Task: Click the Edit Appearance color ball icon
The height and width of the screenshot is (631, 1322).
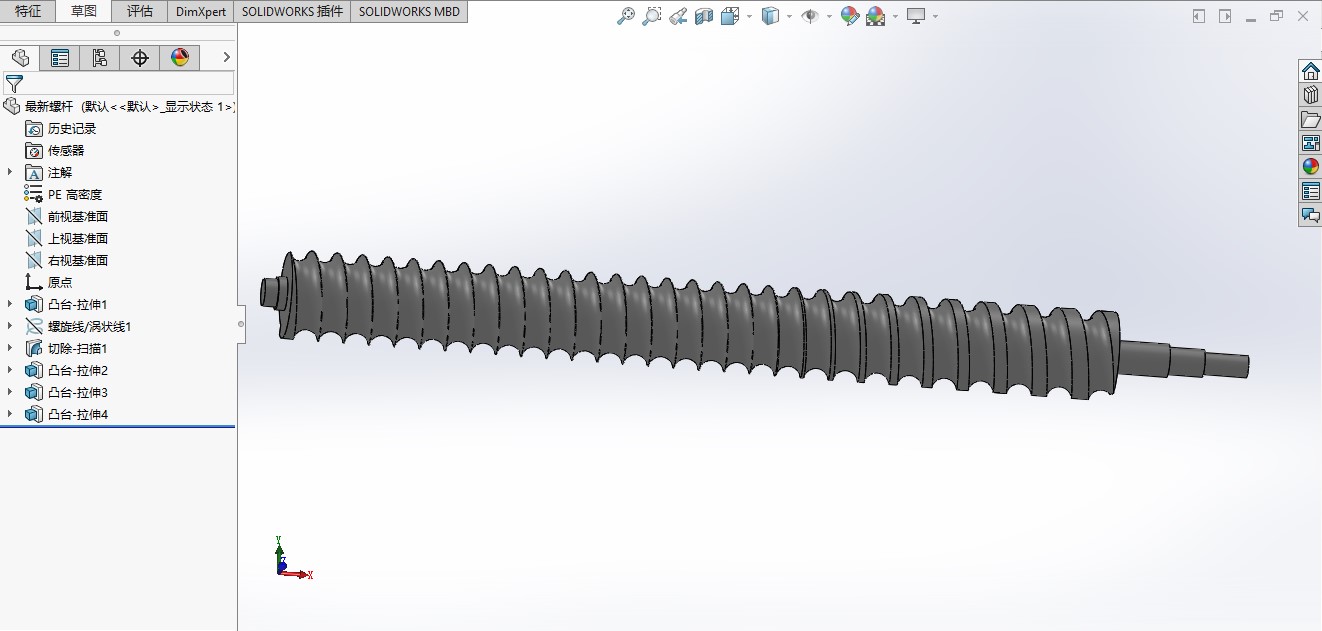Action: [x=850, y=16]
